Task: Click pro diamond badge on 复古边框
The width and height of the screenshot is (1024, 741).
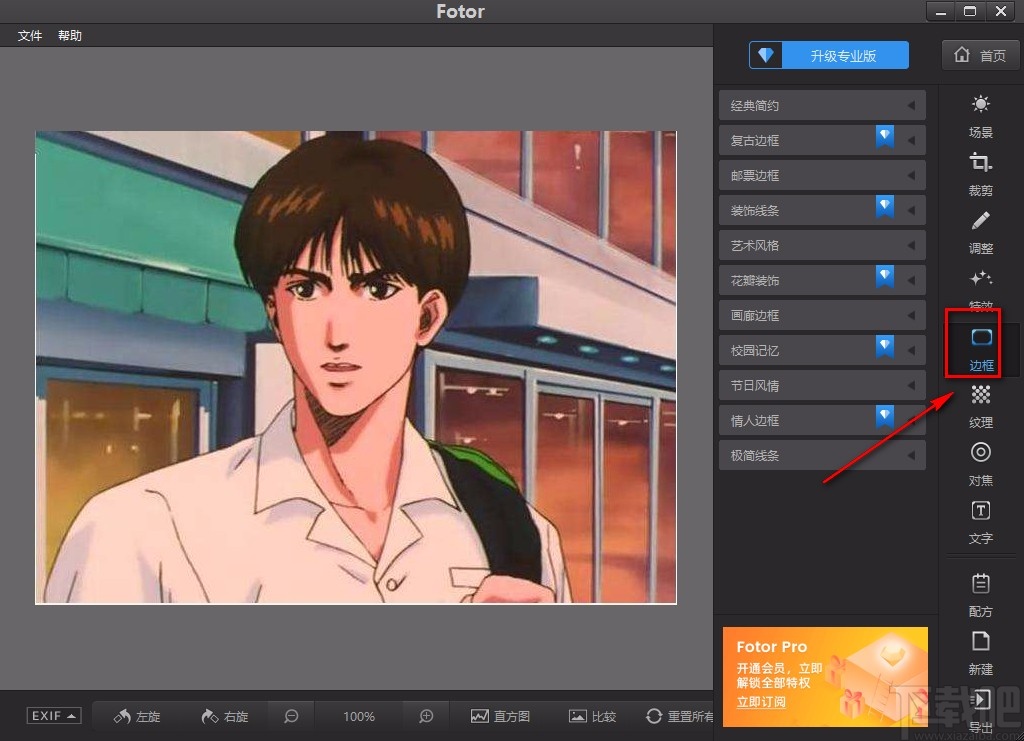Action: pyautogui.click(x=885, y=136)
